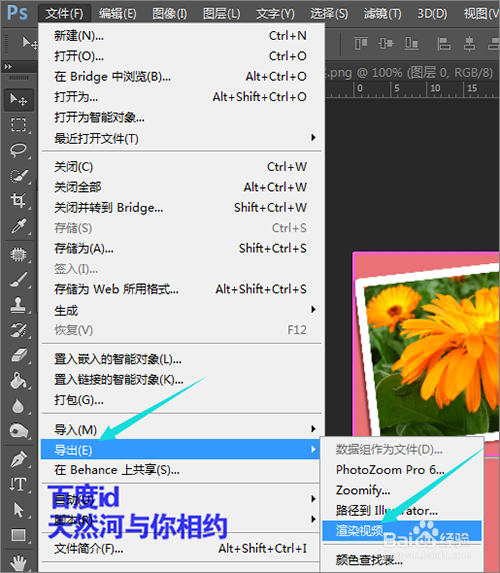Select the Crop tool
Viewport: 500px width, 573px height.
(x=18, y=200)
